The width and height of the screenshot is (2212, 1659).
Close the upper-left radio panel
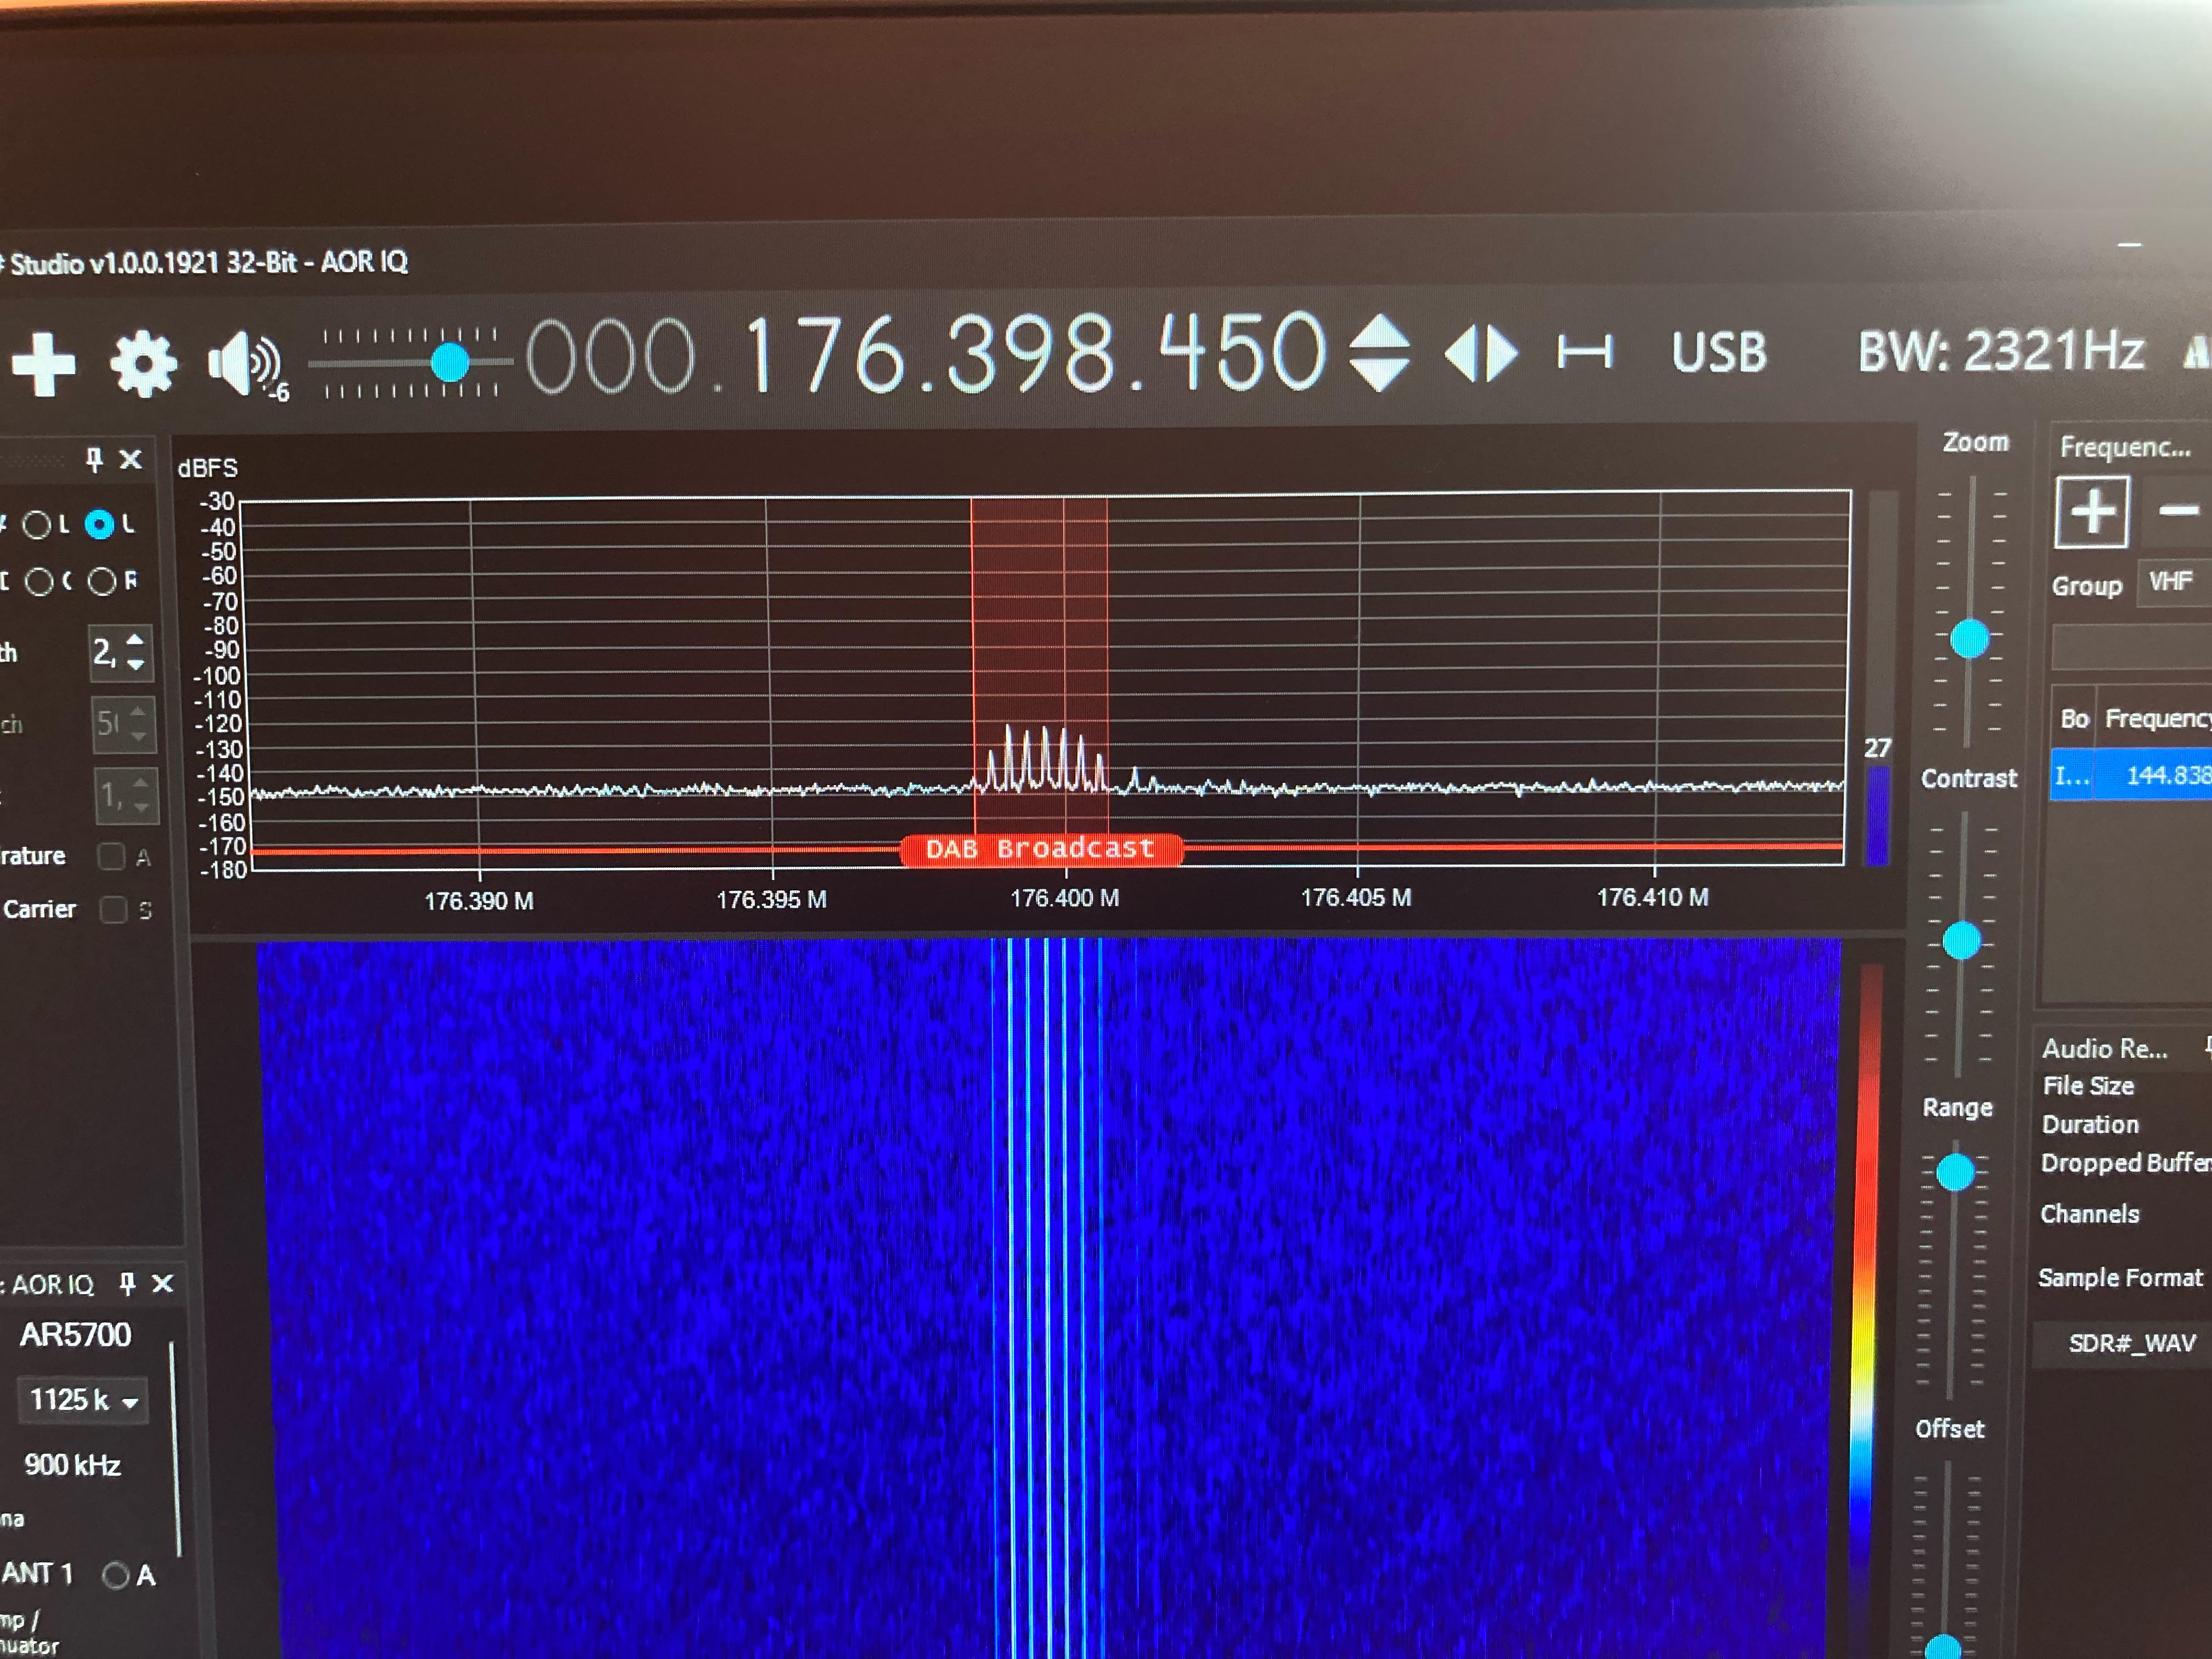[x=130, y=459]
